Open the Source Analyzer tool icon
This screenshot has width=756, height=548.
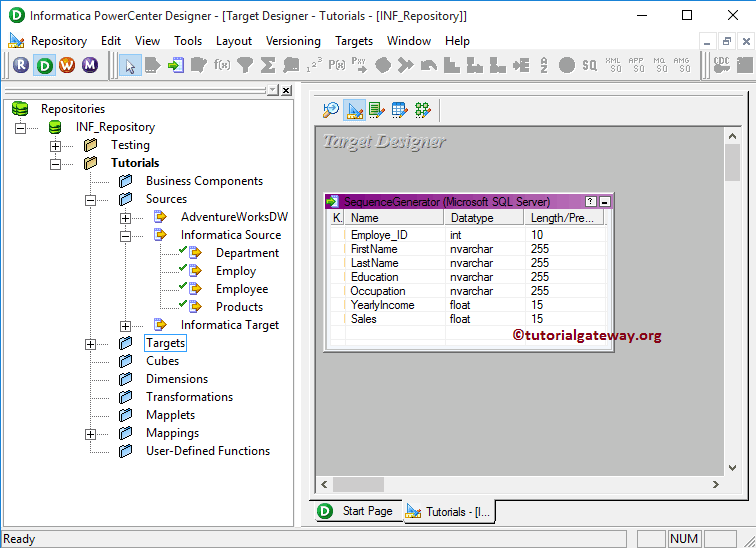click(x=331, y=110)
